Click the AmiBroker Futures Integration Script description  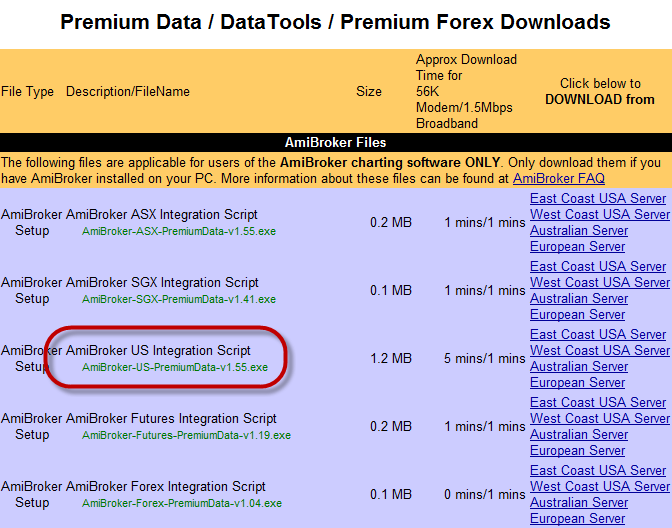coord(171,418)
